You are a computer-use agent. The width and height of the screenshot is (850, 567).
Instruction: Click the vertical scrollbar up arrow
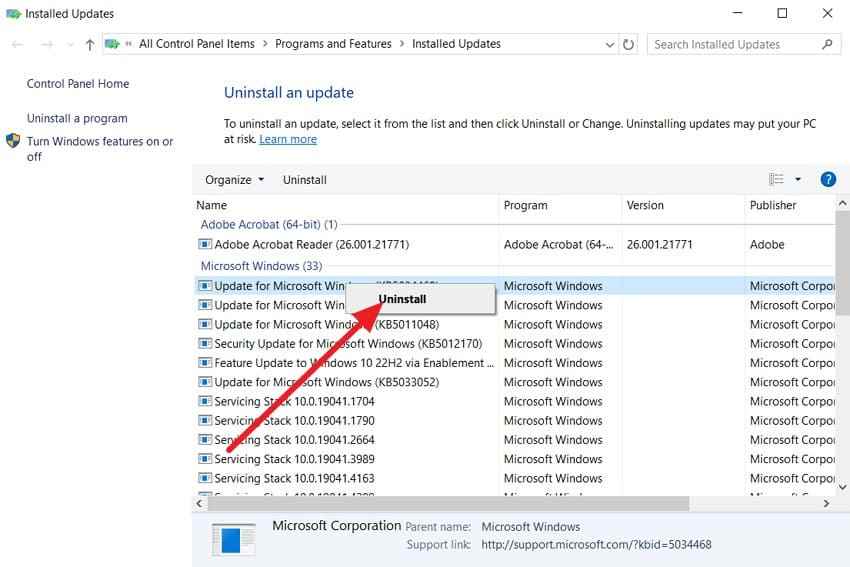pyautogui.click(x=842, y=204)
